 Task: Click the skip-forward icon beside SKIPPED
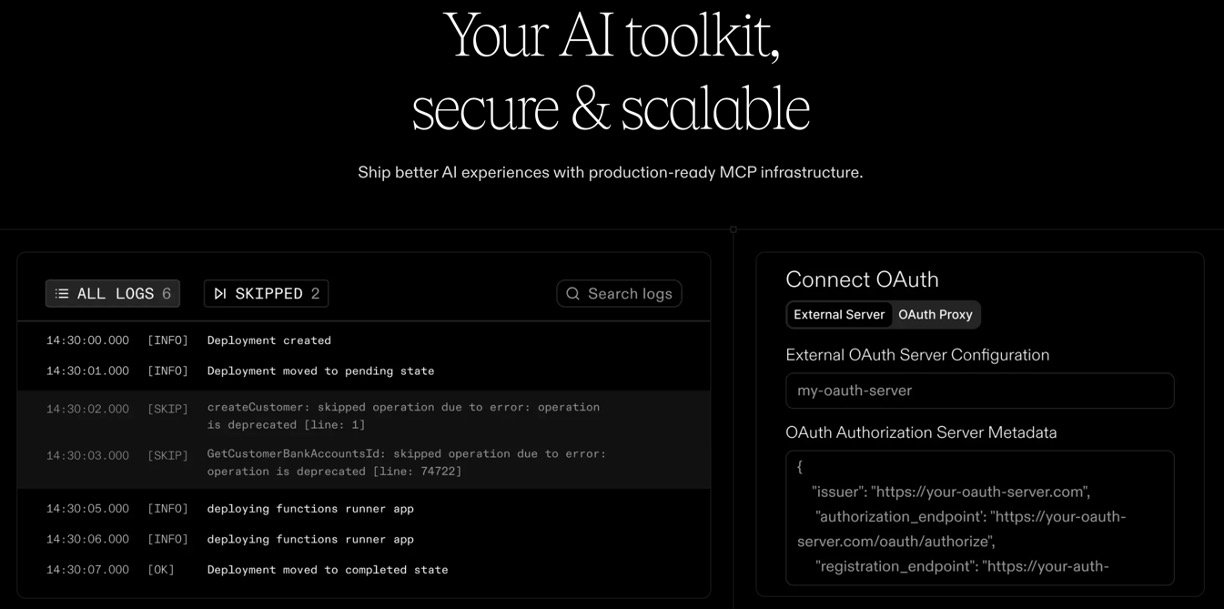(x=219, y=294)
